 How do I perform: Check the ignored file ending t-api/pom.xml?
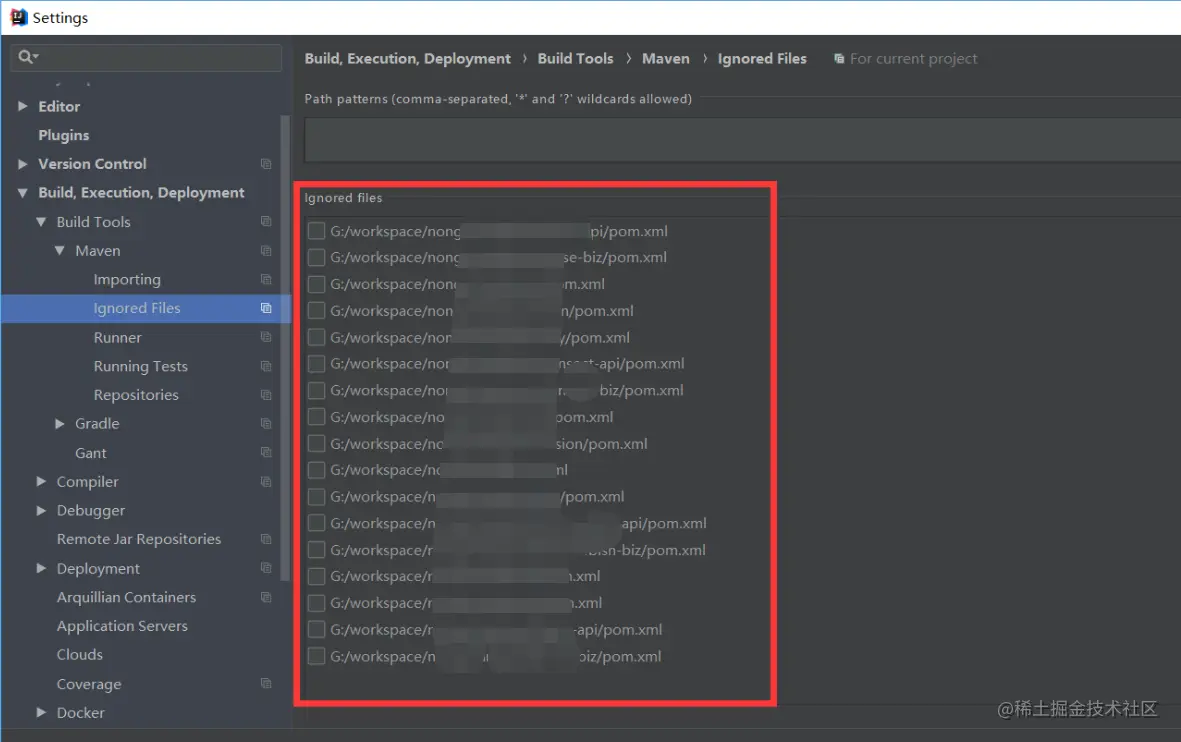316,364
